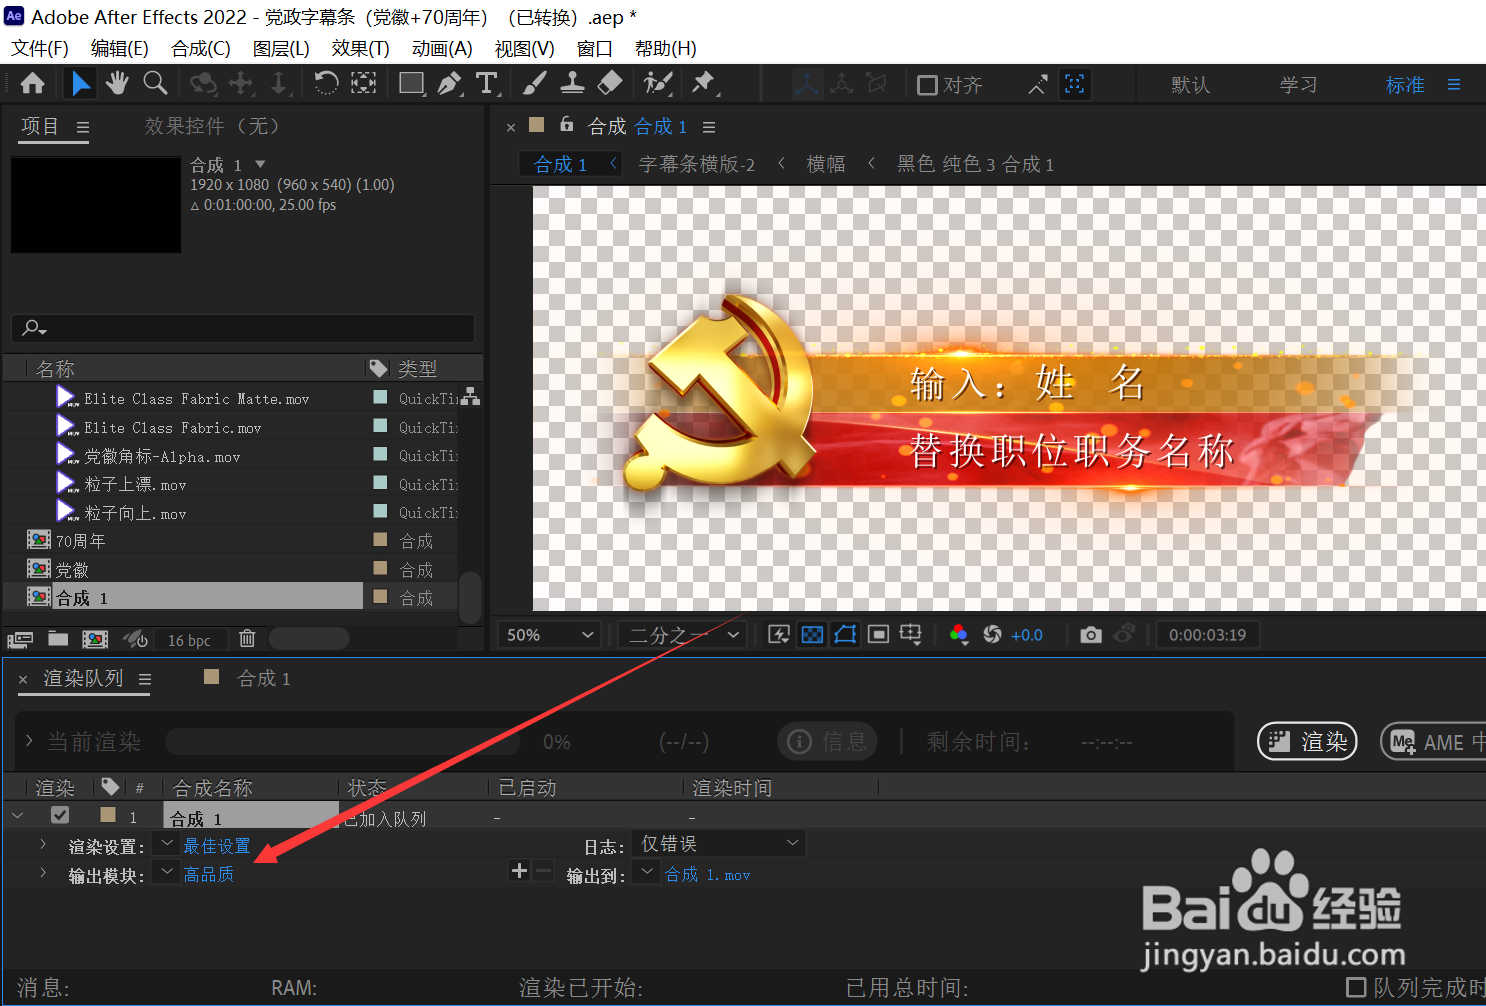The image size is (1486, 1006).
Task: Enable the 对齐 snapping checkbox
Action: point(927,85)
